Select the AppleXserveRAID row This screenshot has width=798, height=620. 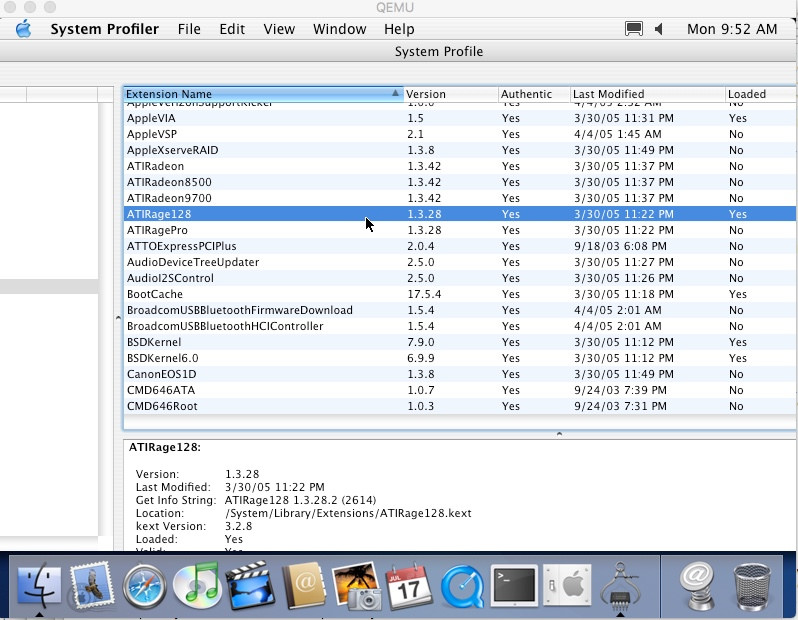coord(460,150)
